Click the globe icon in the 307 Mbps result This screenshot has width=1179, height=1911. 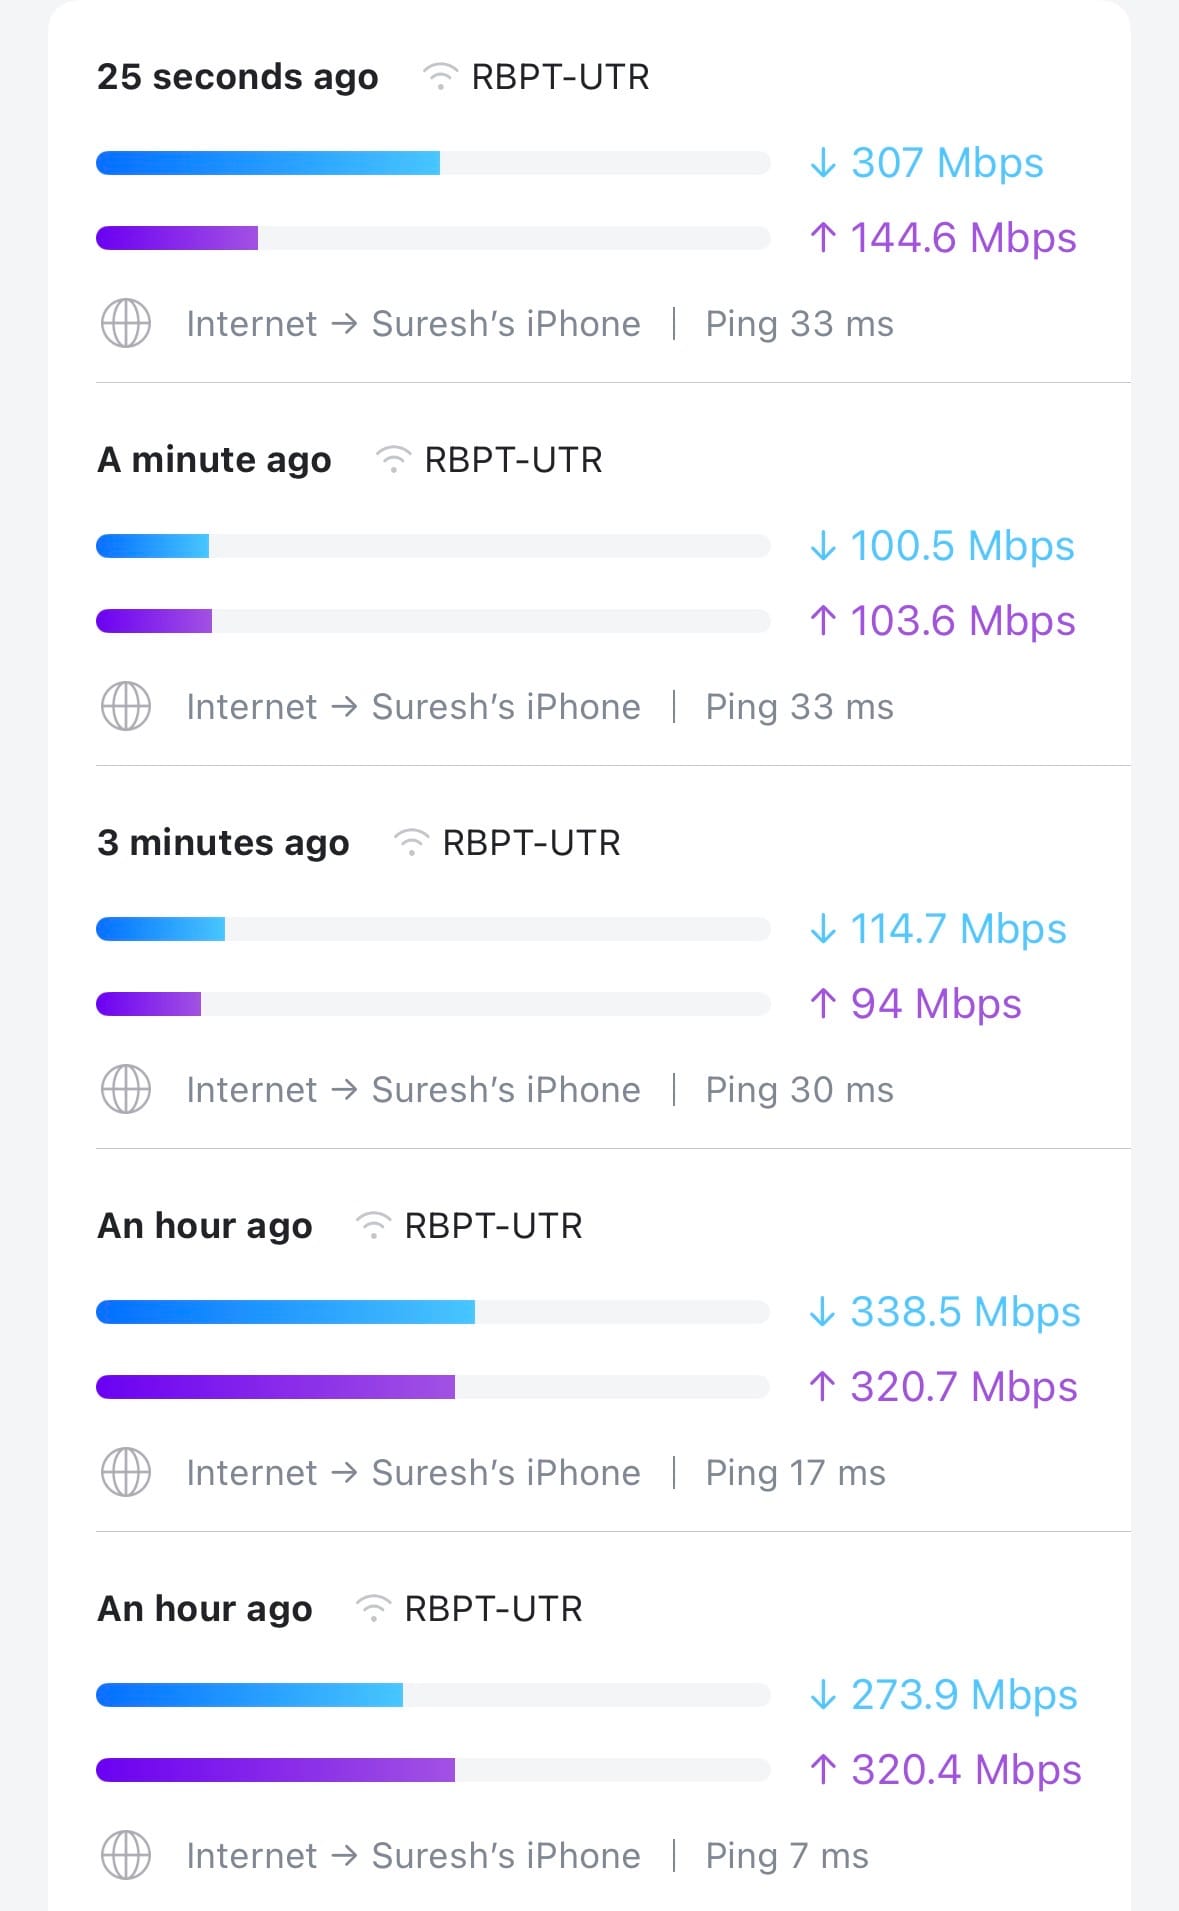(126, 323)
